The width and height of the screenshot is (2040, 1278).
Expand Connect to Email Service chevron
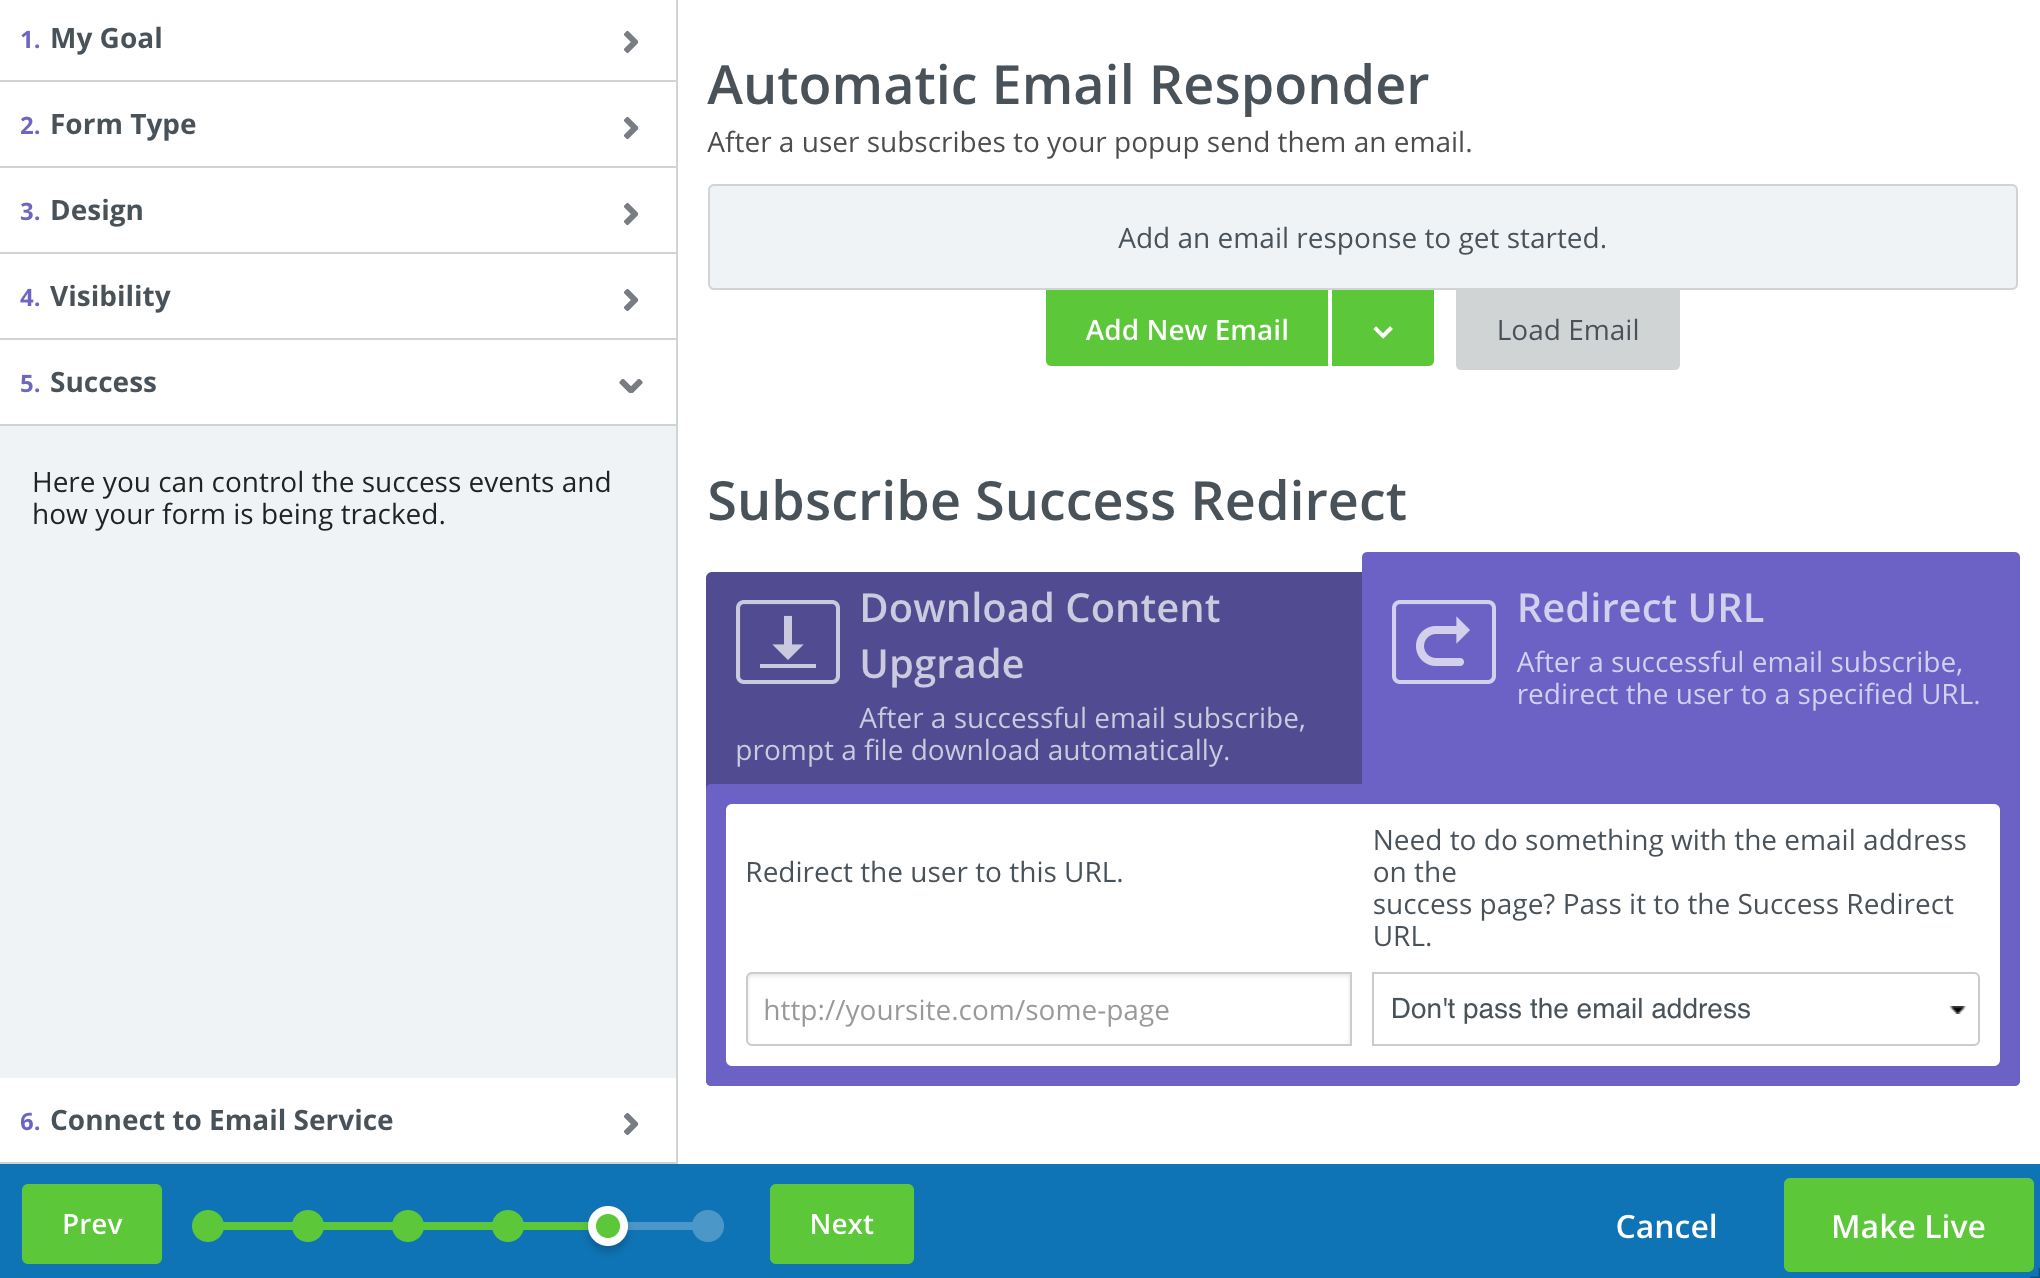coord(630,1123)
